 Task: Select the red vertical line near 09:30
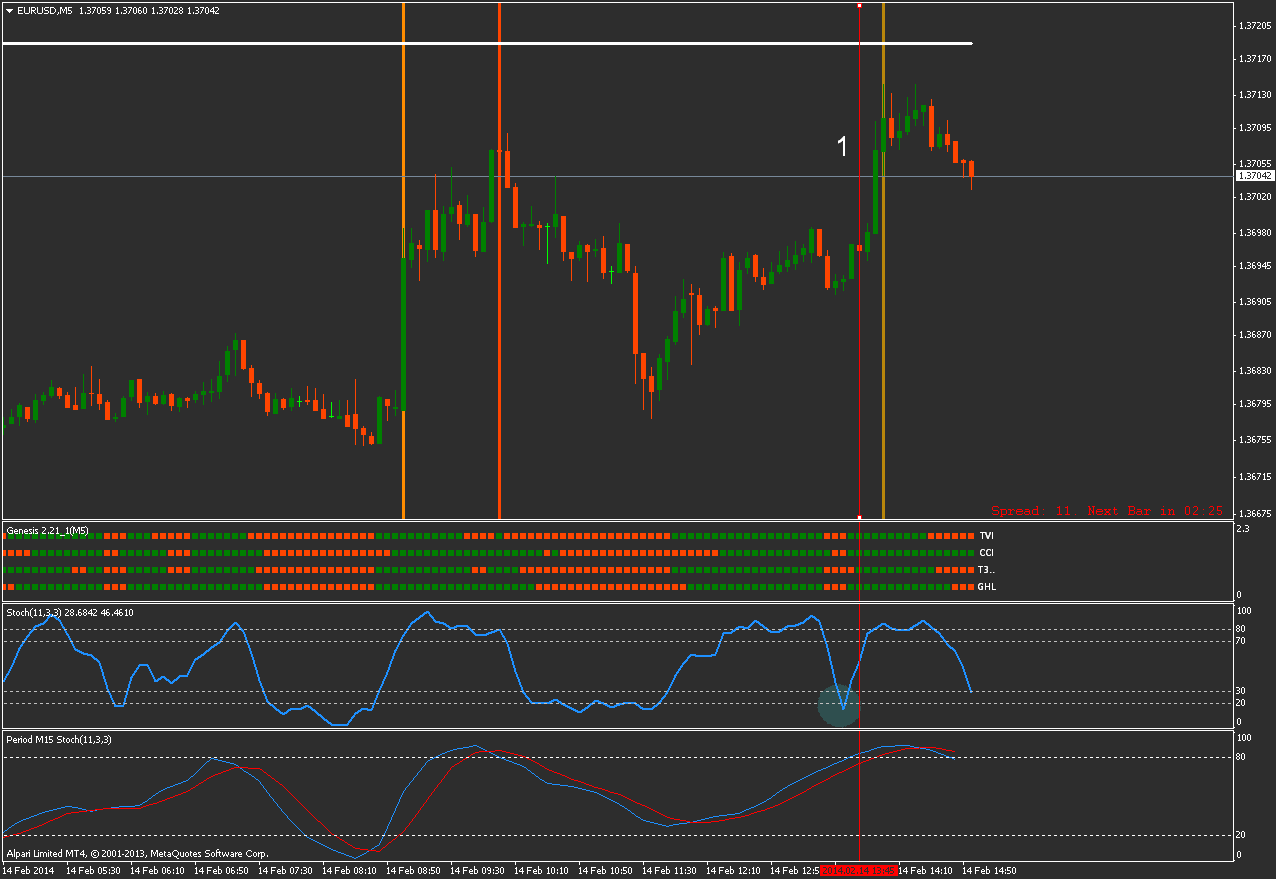pos(499,261)
